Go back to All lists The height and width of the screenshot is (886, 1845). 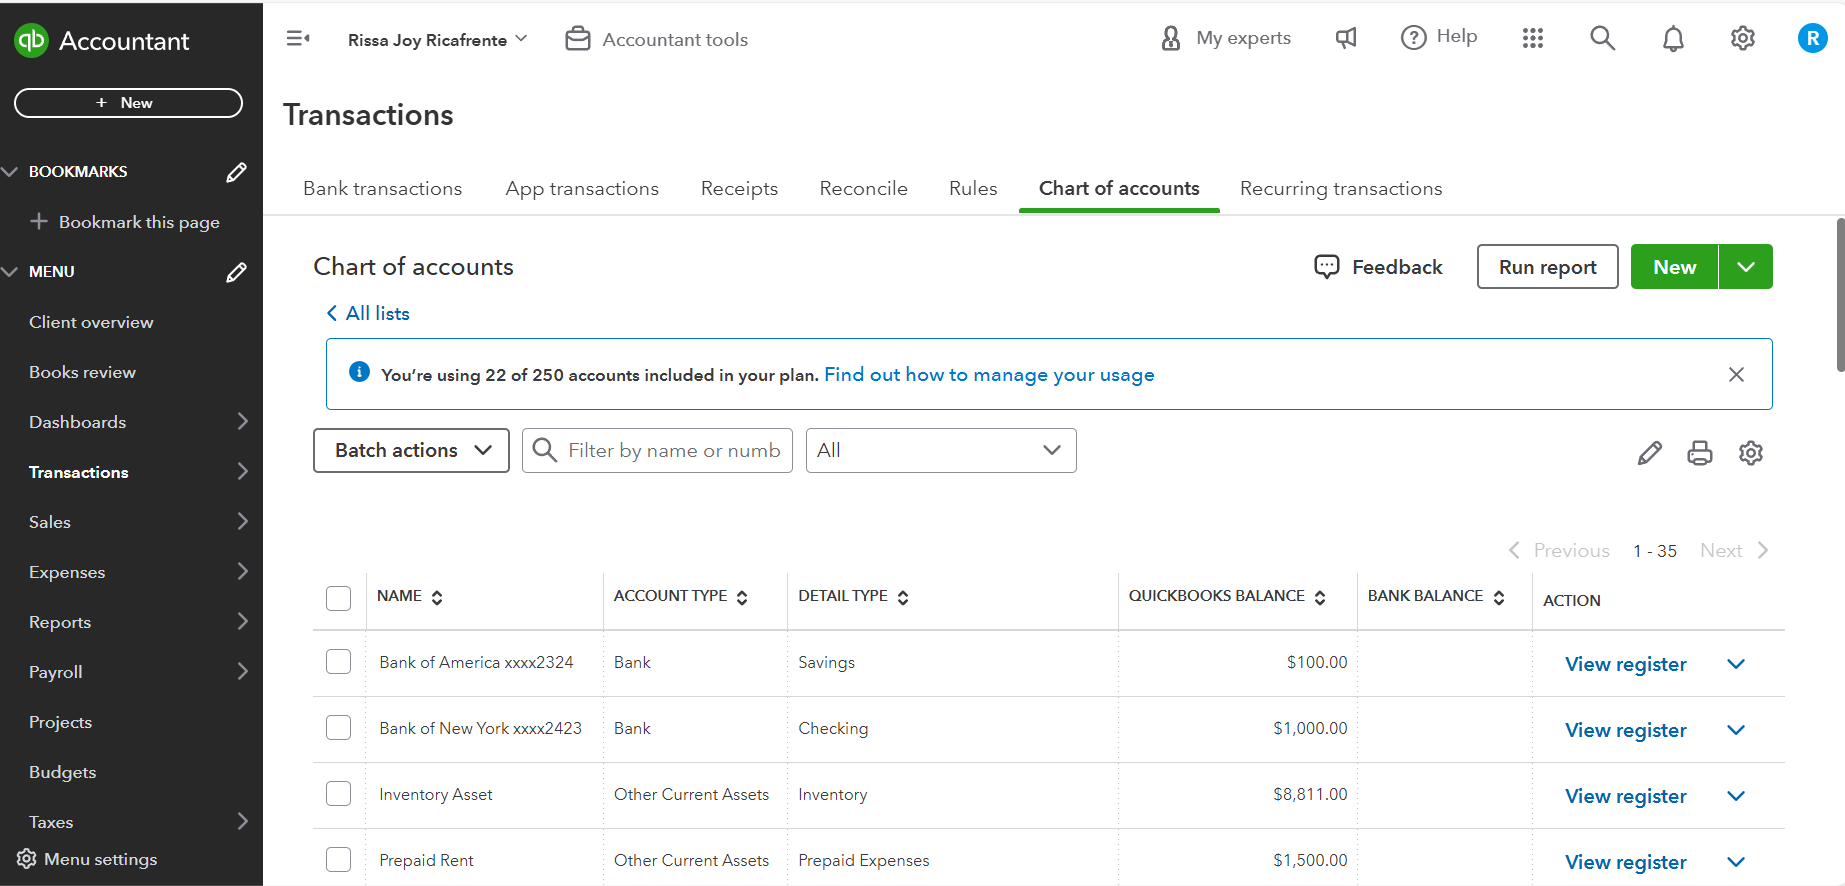[x=368, y=313]
